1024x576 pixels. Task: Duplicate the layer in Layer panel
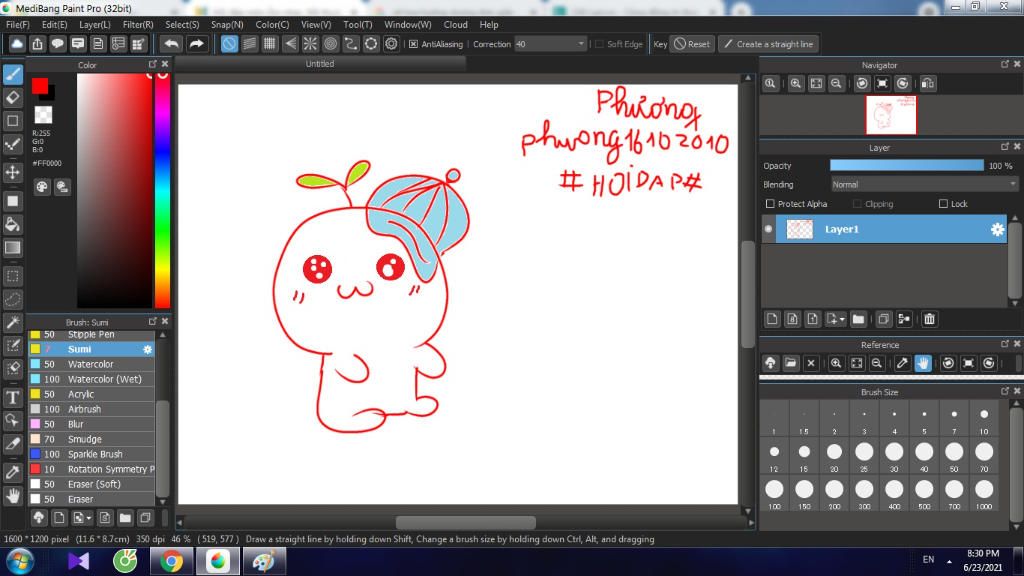(x=883, y=319)
